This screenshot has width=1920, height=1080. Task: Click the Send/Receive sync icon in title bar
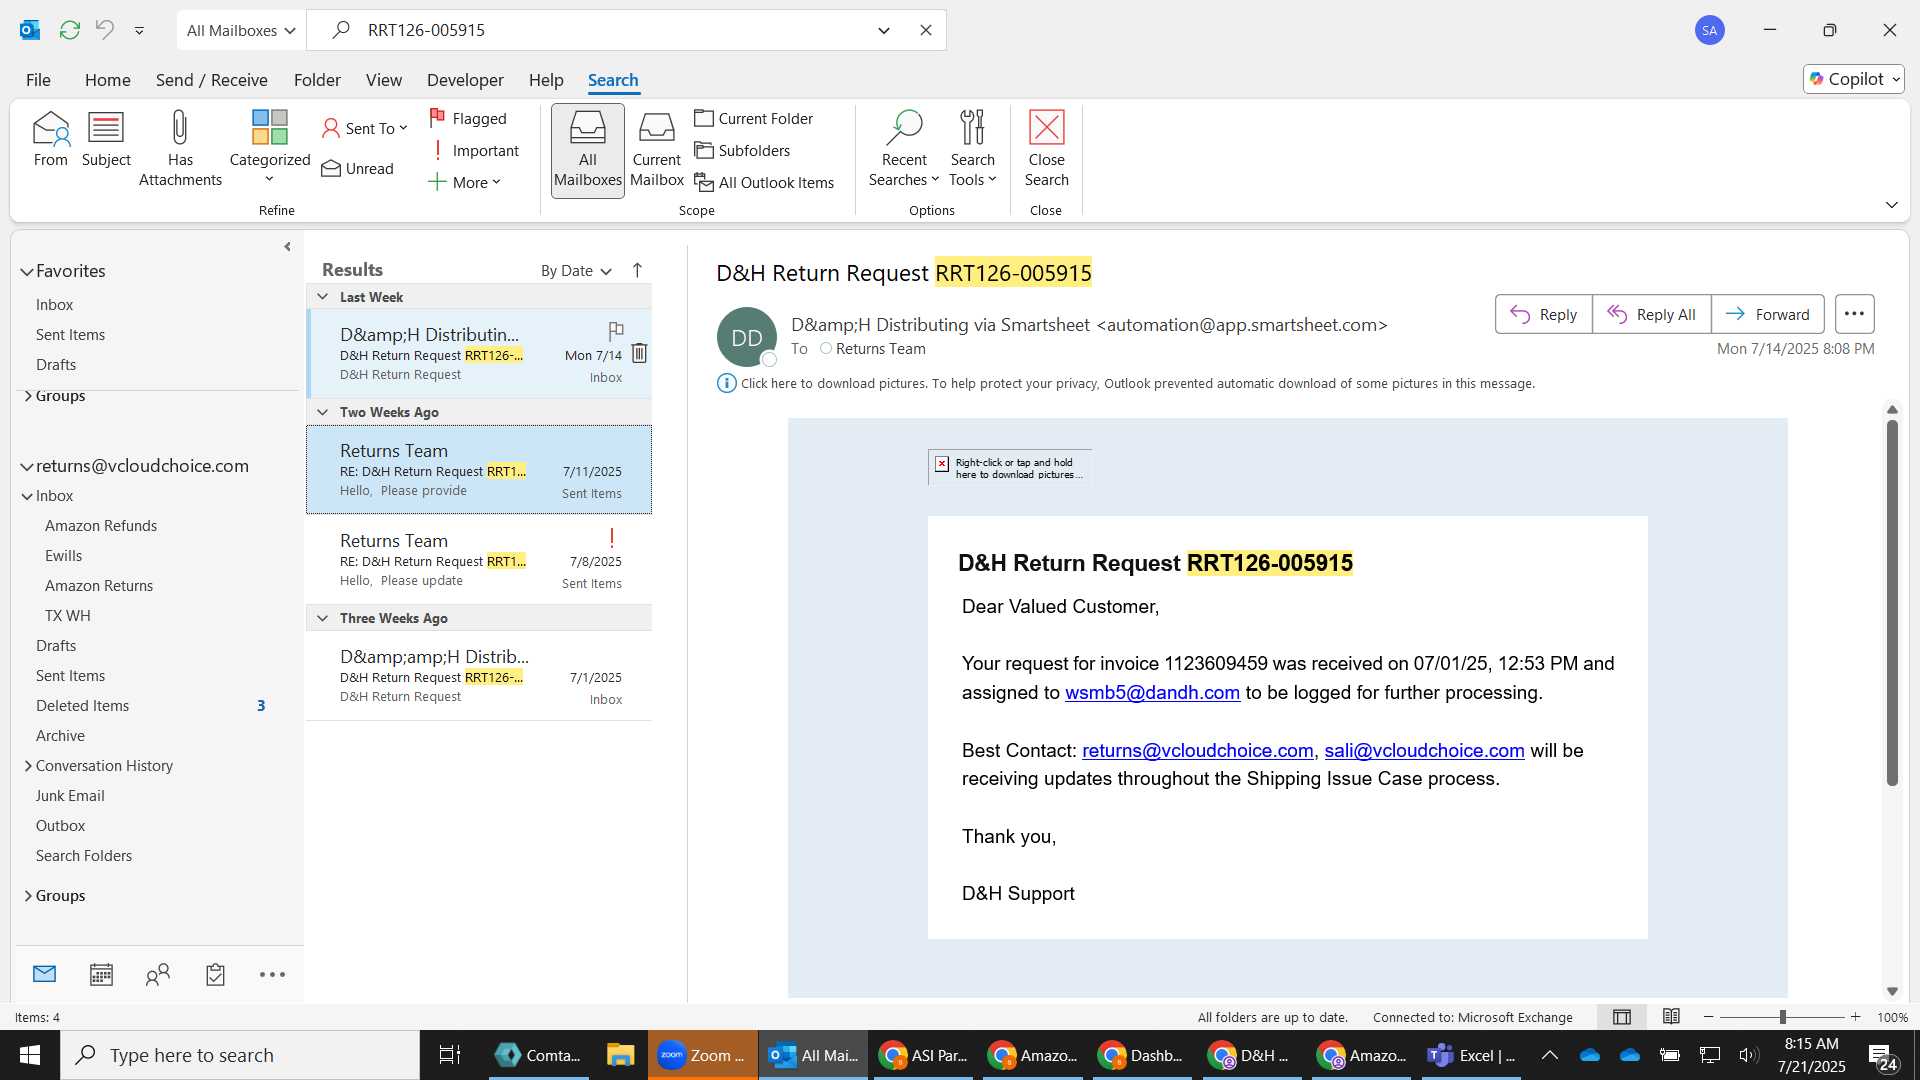coord(69,30)
